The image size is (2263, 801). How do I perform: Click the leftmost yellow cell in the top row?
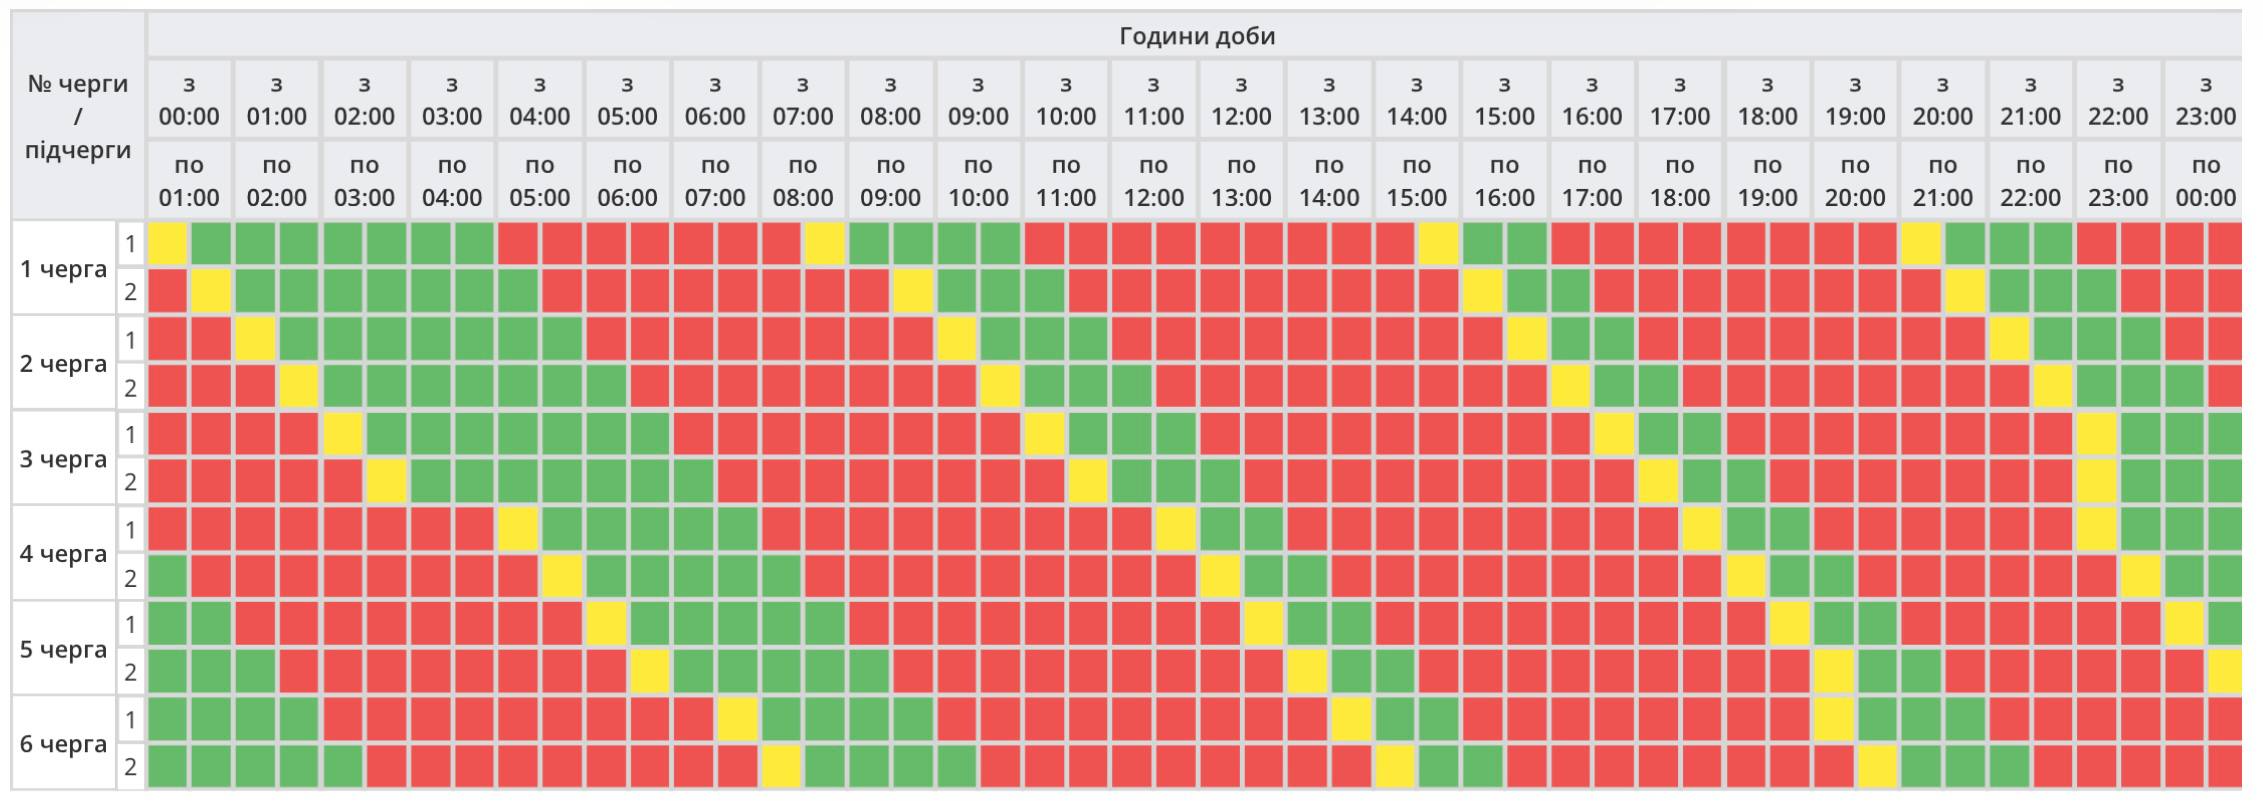(x=168, y=244)
